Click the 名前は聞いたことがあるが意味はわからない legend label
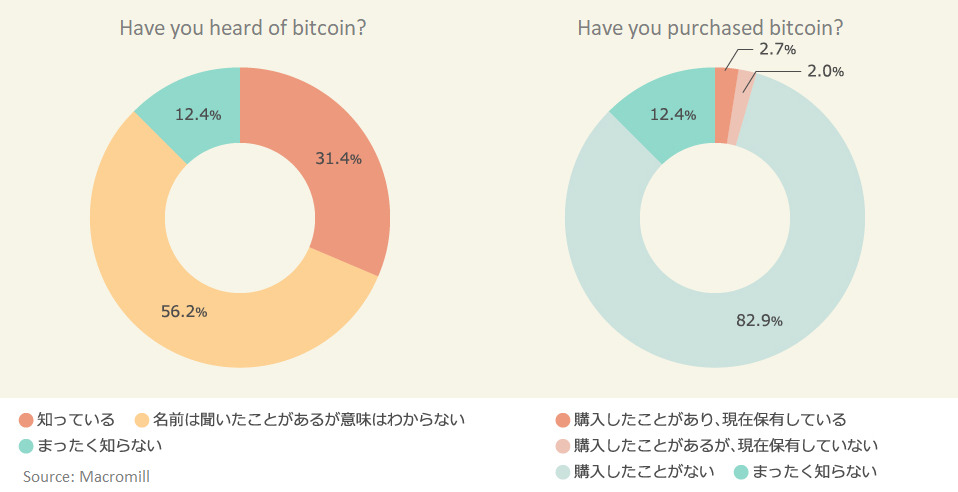 point(309,420)
